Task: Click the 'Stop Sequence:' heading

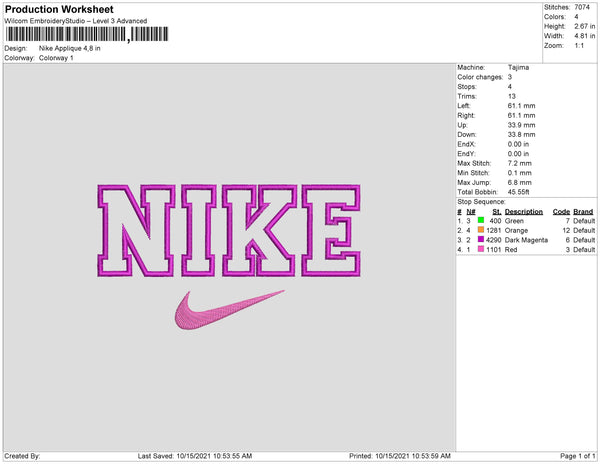Action: (481, 202)
